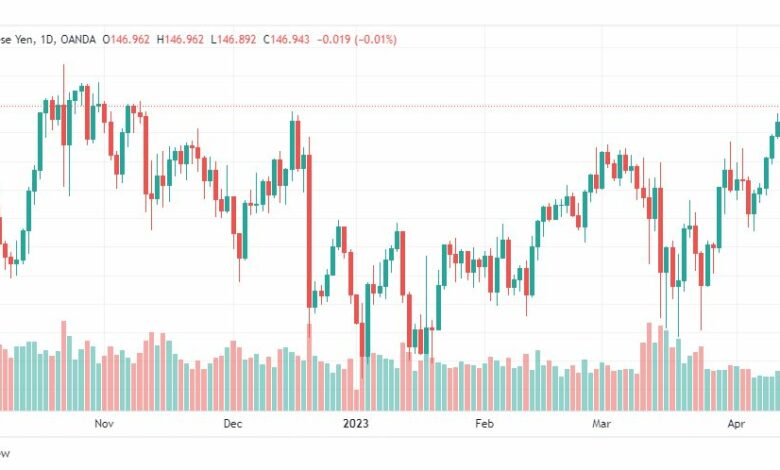Click the close value C146.943

286,39
